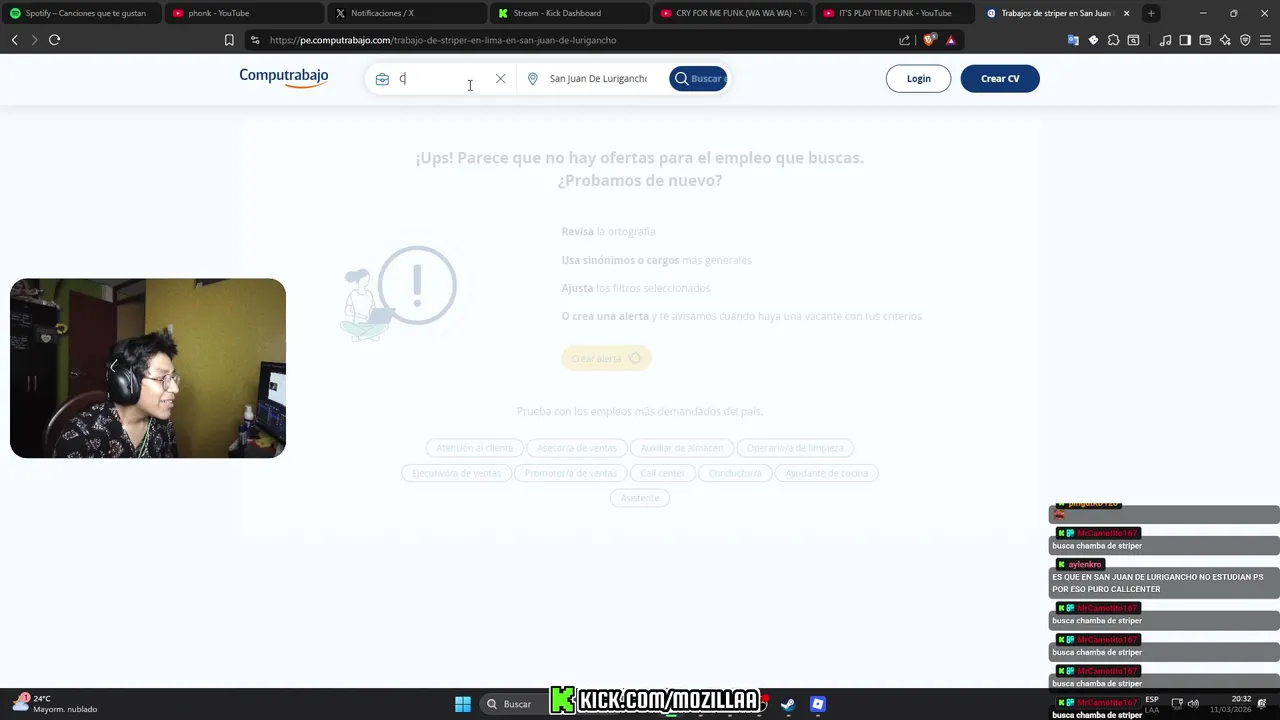Open the Brave Wallet icon
Image resolution: width=1280 pixels, height=720 pixels.
[x=1205, y=40]
